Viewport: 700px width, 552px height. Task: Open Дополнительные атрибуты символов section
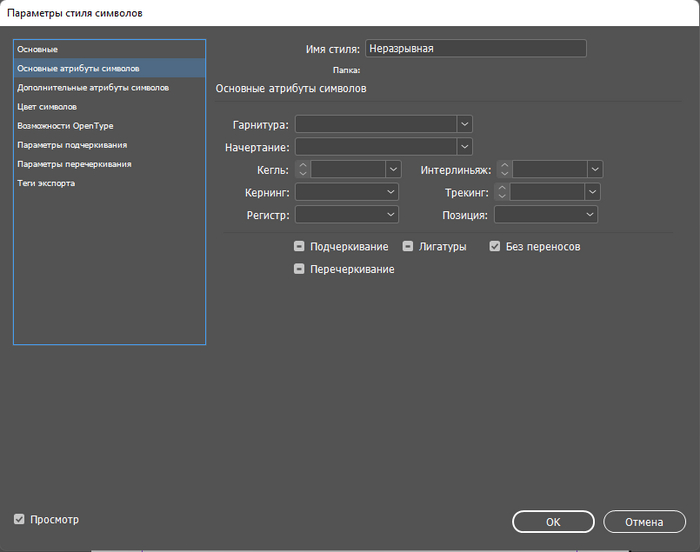coord(92,87)
